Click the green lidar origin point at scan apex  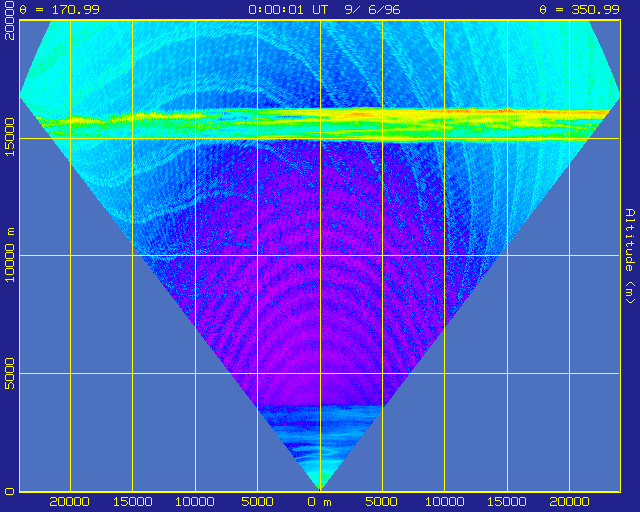(x=320, y=485)
